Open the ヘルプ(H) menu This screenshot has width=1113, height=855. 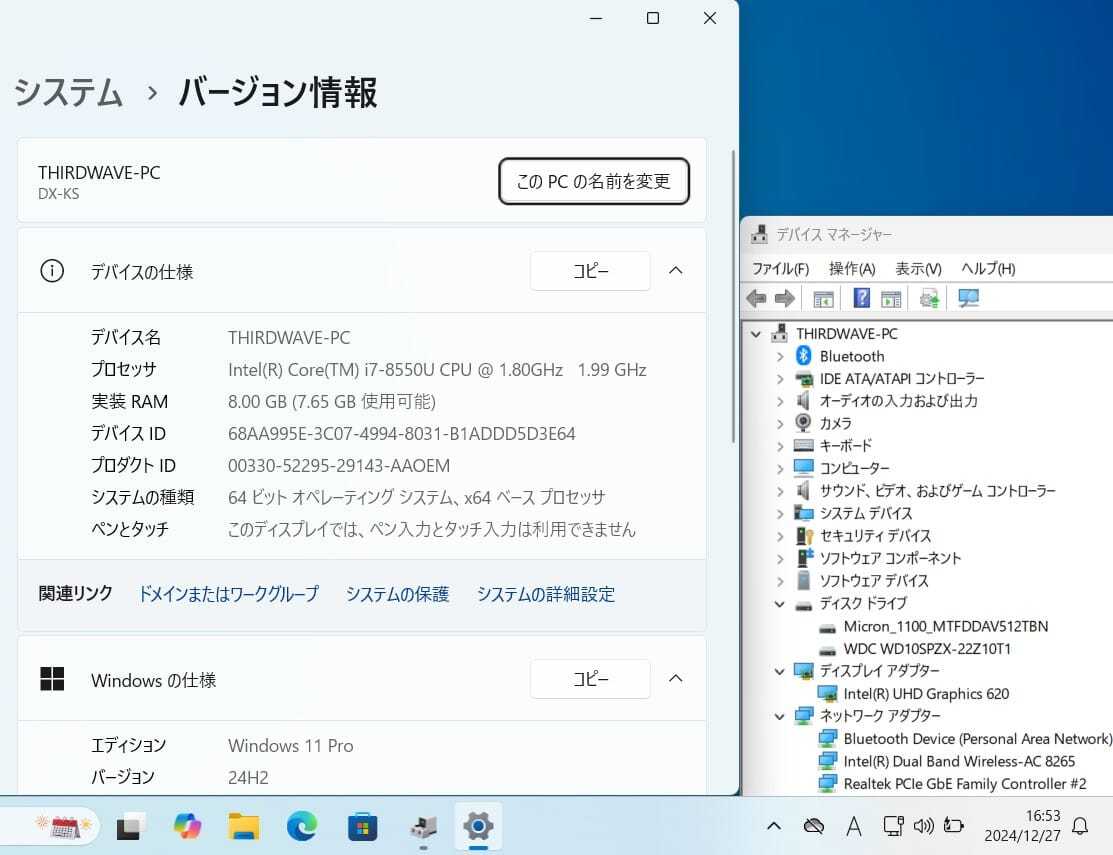click(988, 269)
